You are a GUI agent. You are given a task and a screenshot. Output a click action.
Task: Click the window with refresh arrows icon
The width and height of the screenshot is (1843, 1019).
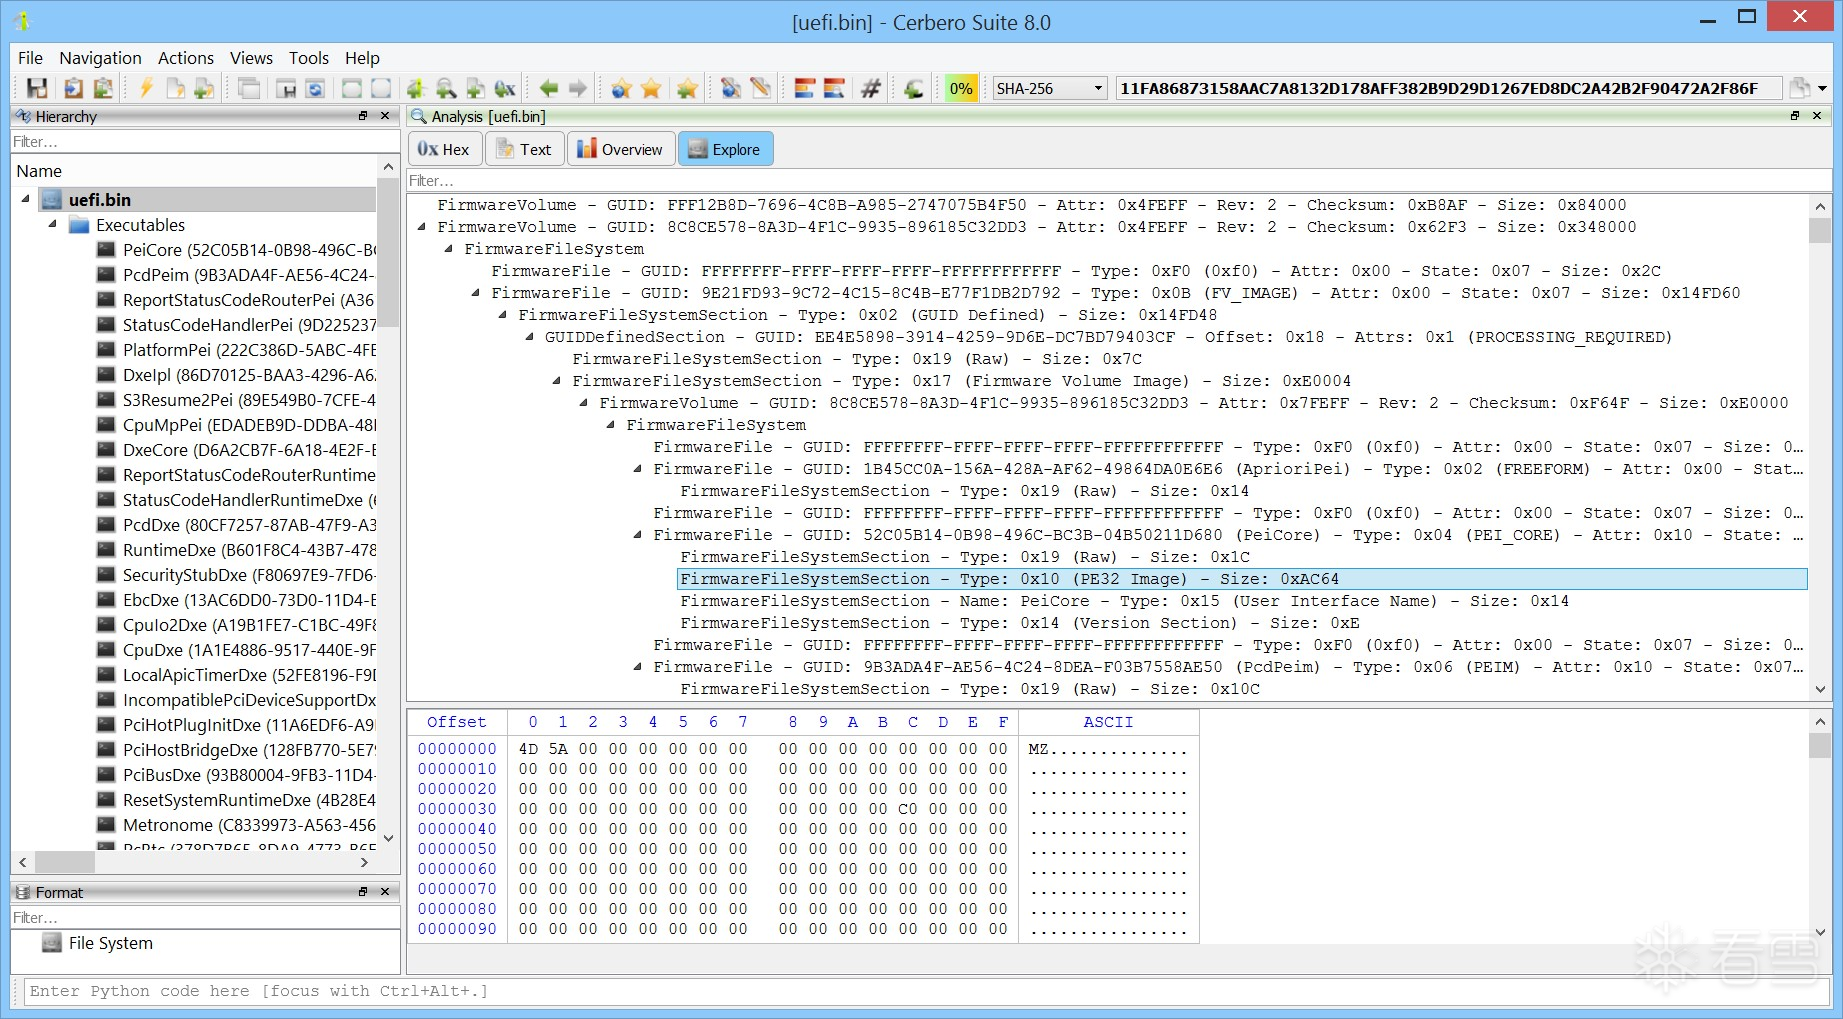click(x=315, y=88)
